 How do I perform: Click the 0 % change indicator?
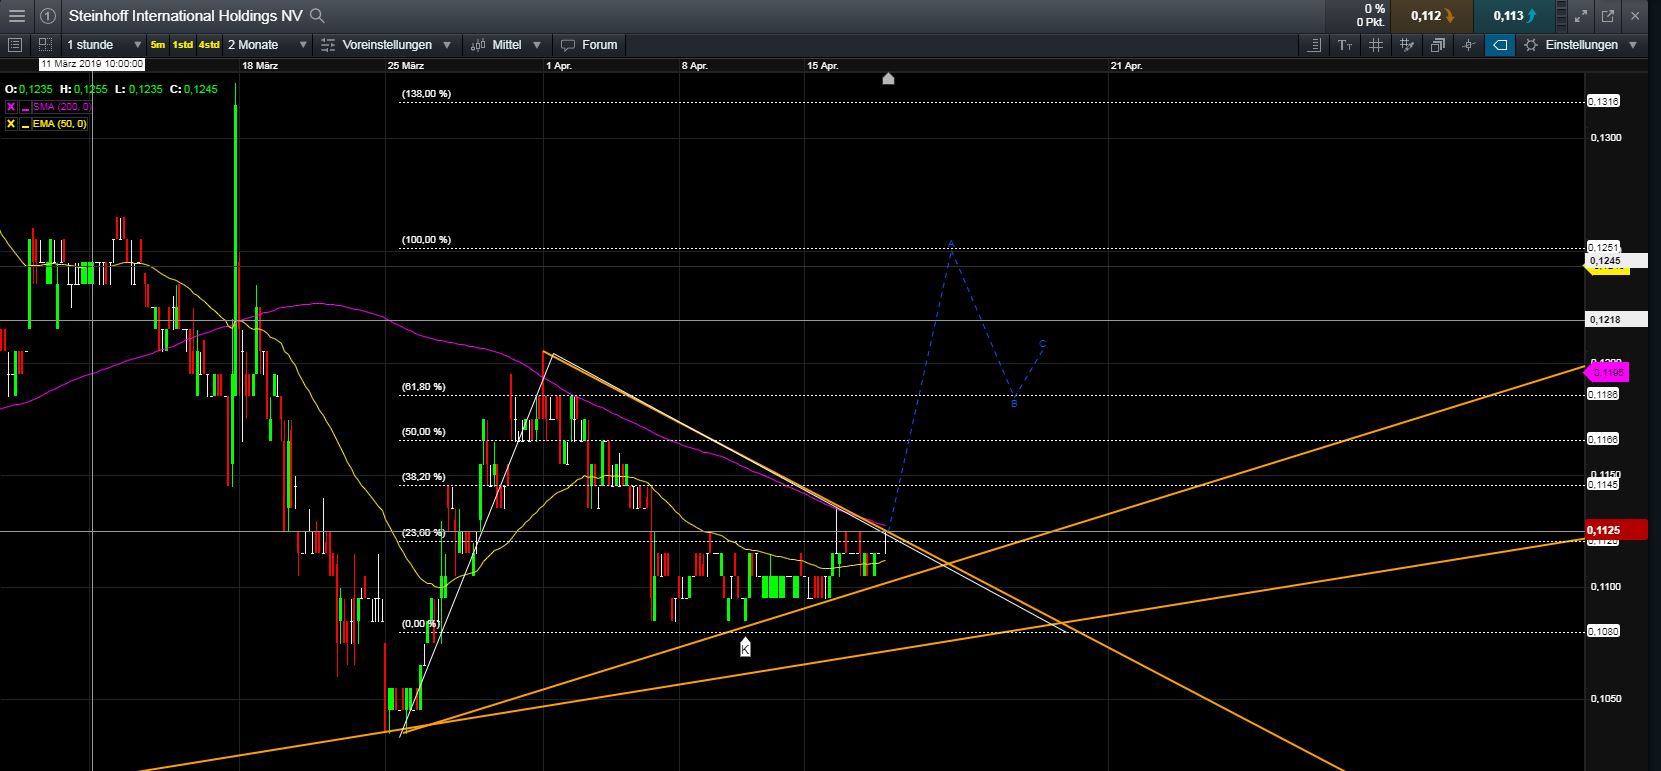(x=1375, y=9)
